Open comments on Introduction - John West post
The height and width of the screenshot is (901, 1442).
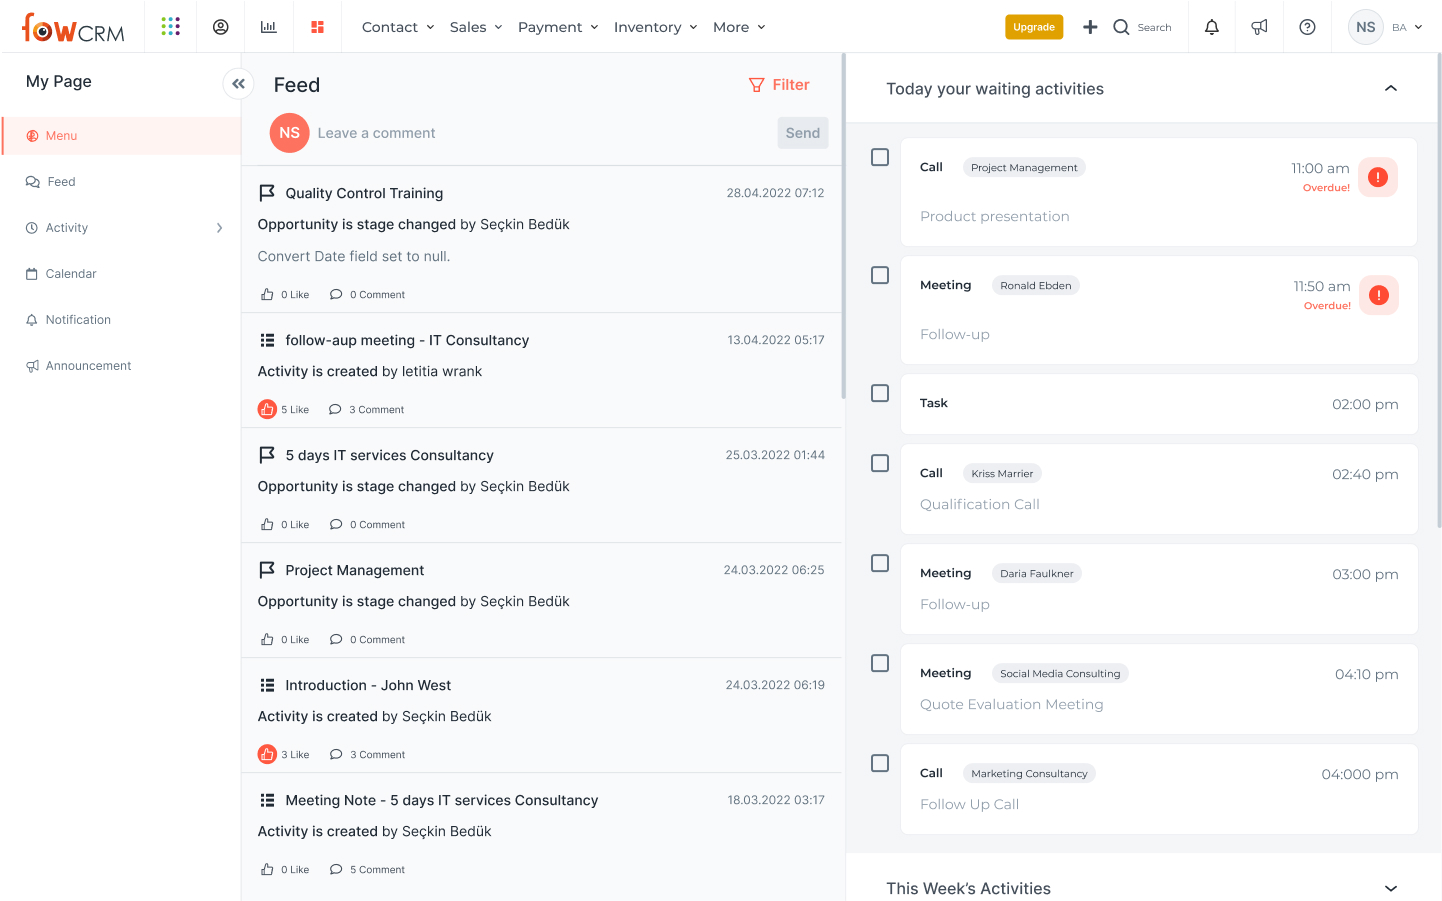(x=367, y=755)
